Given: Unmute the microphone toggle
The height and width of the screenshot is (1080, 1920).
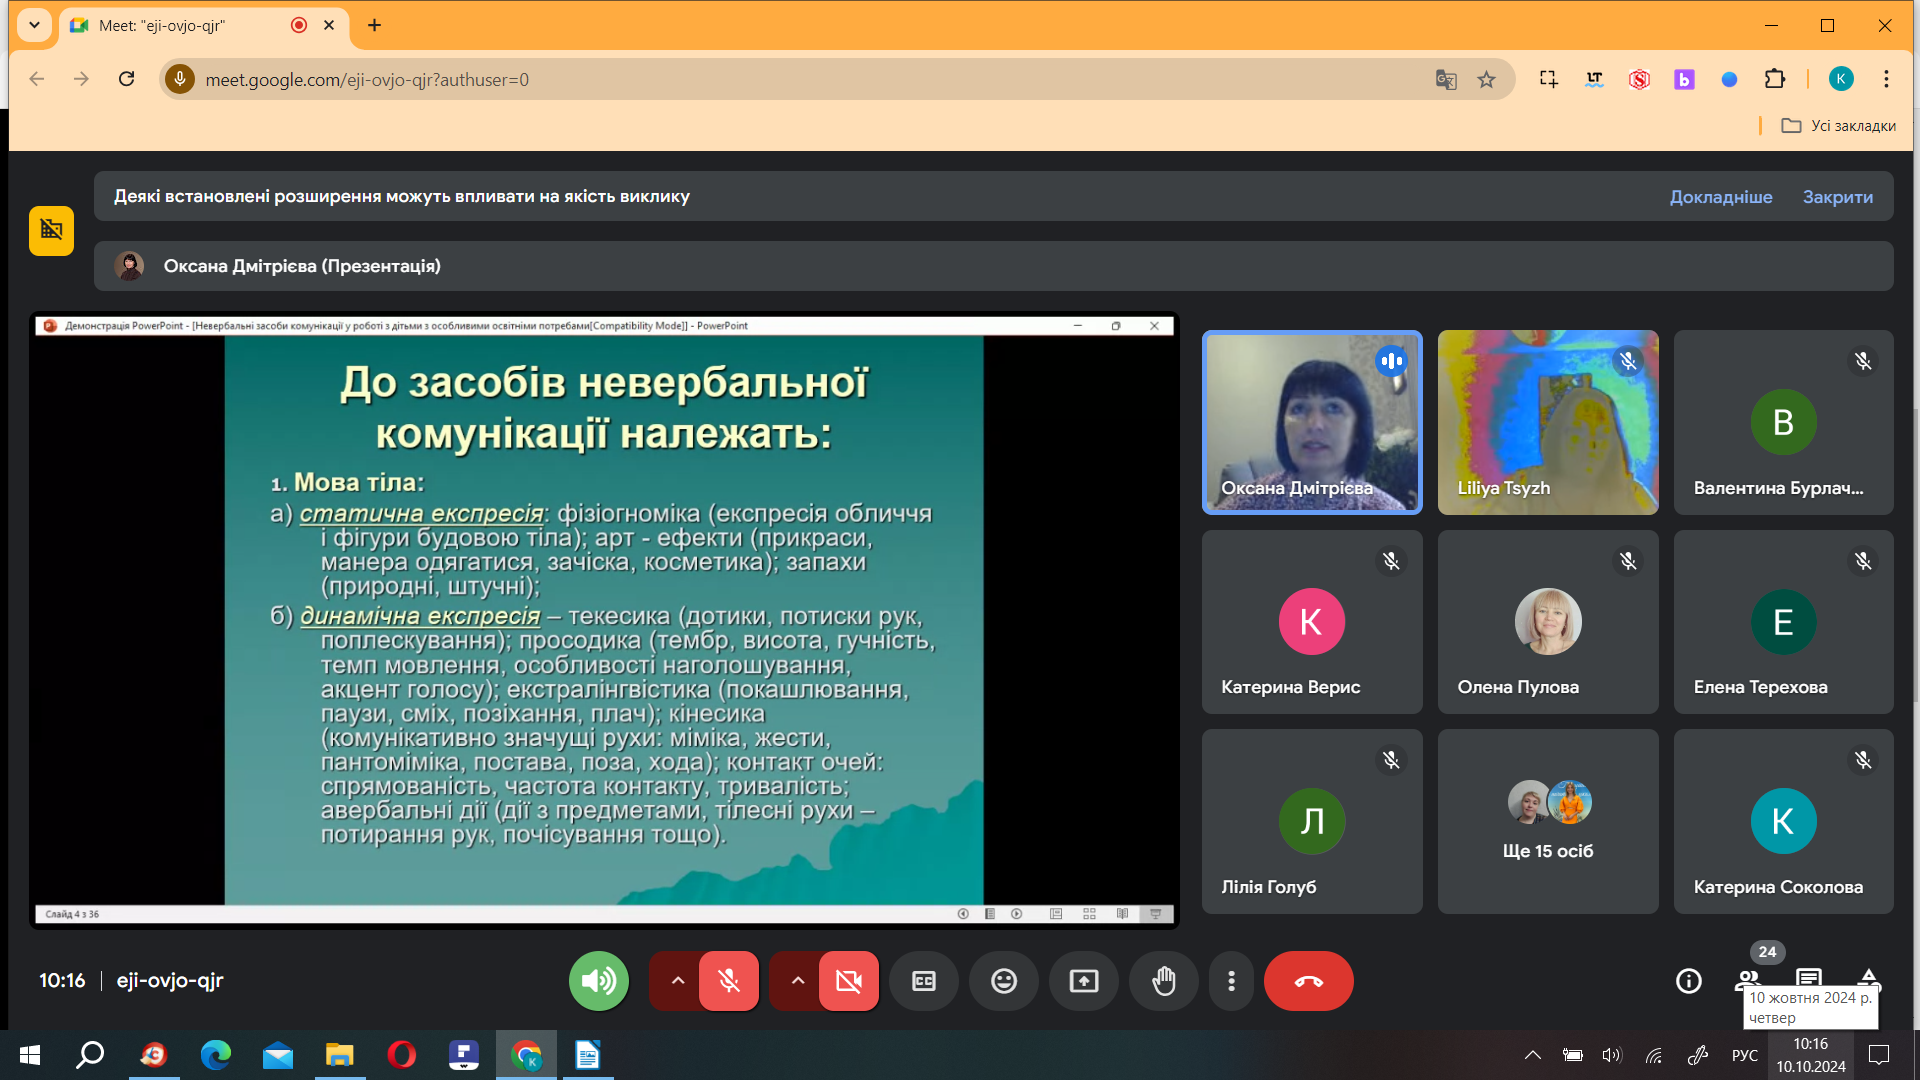Looking at the screenshot, I should (729, 981).
